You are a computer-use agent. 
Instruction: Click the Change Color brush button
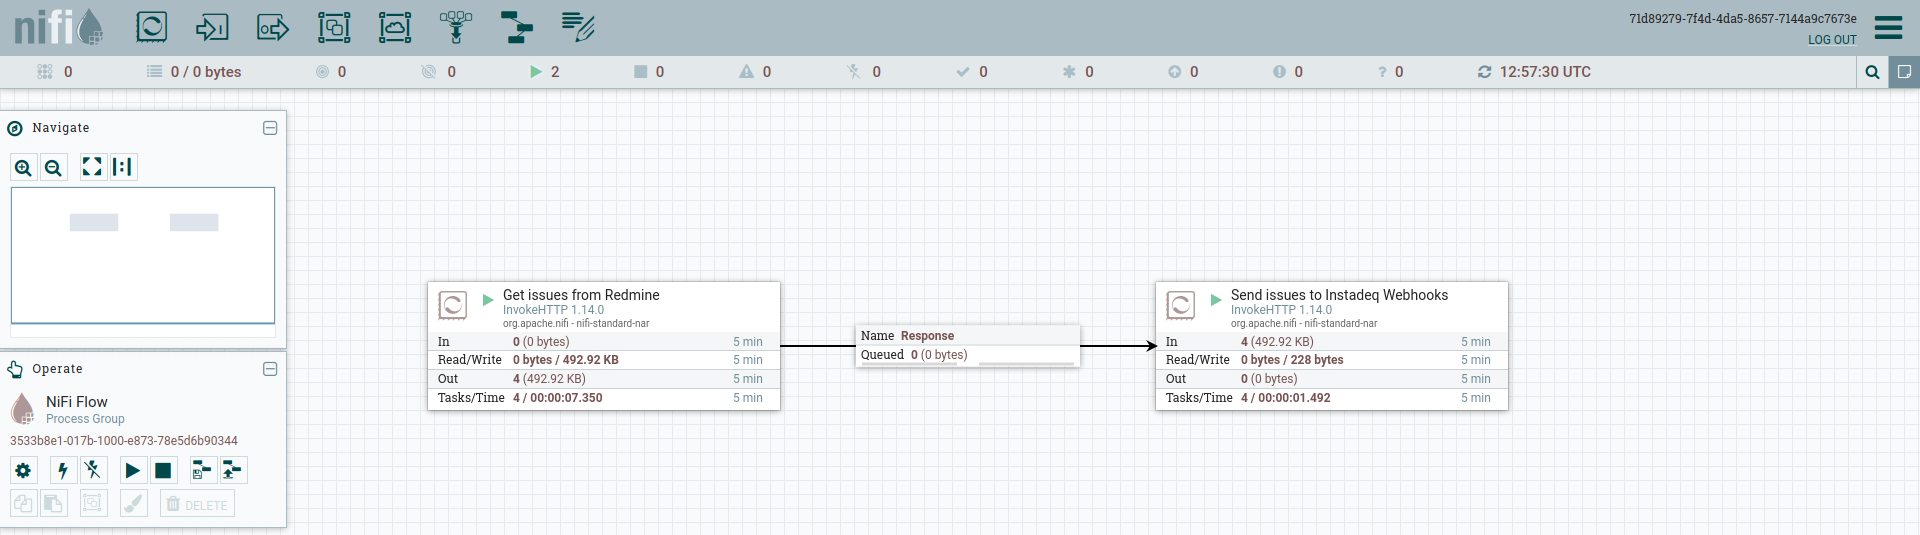tap(133, 503)
